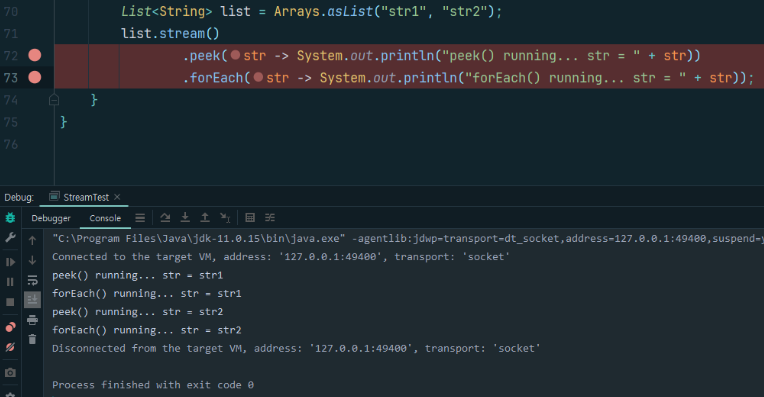Click 'Disconnected from the target VM' console line
This screenshot has width=764, height=397.
296,348
